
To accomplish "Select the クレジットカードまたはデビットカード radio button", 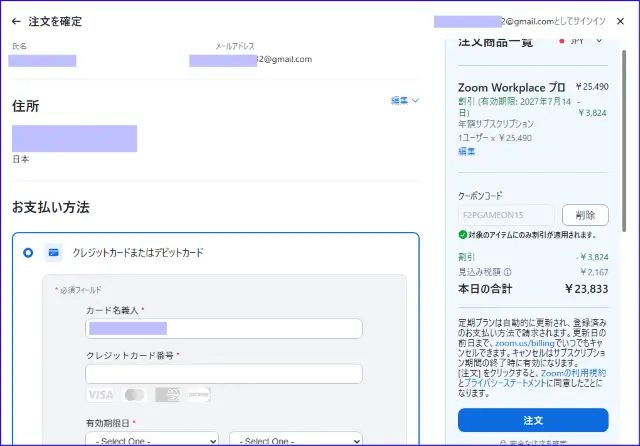I will click(28, 253).
